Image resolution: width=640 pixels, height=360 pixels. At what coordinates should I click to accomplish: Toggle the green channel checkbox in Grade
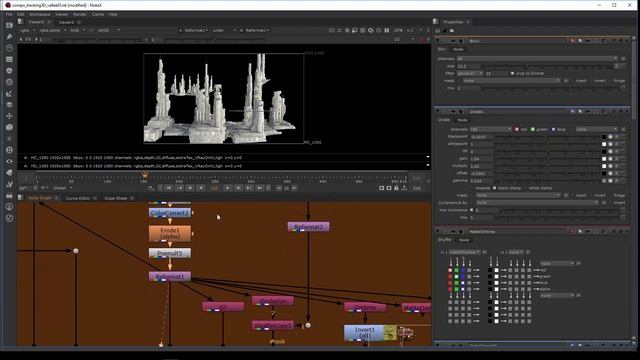[533, 129]
